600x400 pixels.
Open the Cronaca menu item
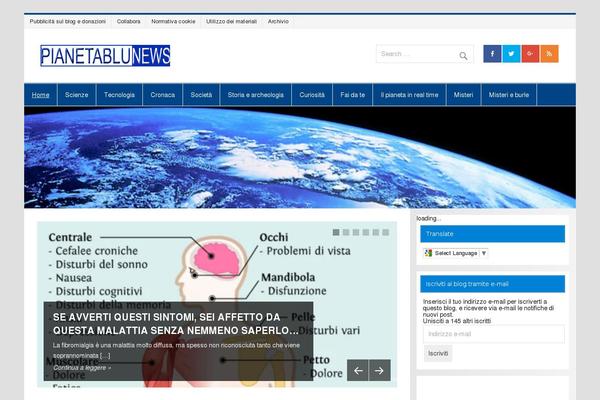(x=163, y=95)
